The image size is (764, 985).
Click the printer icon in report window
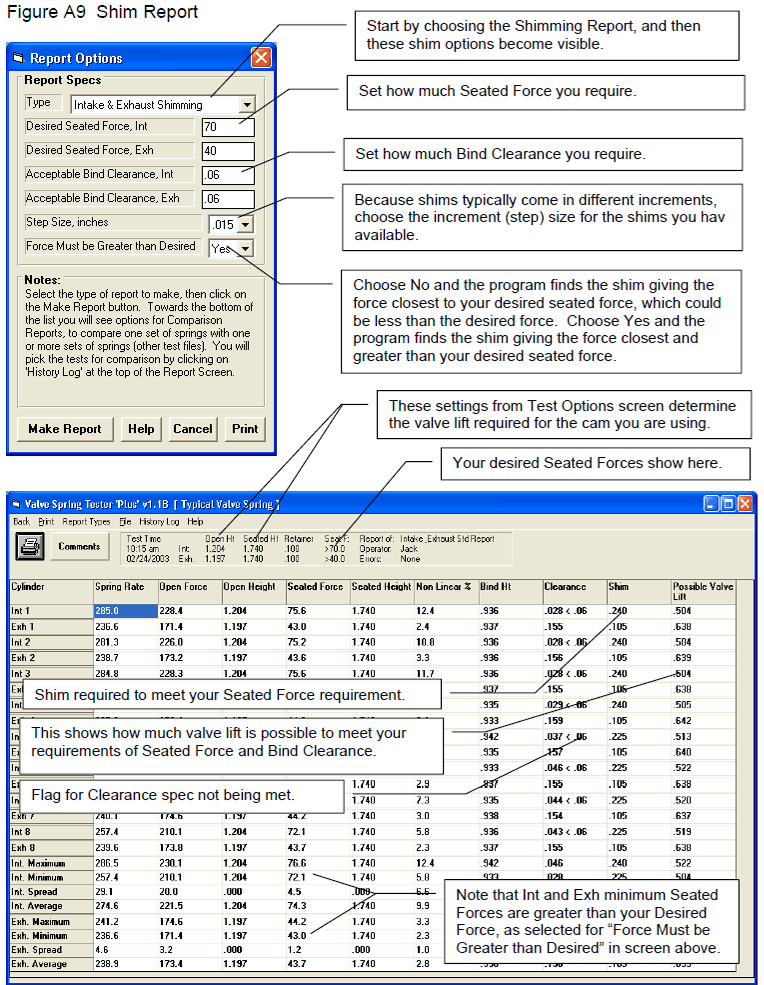pos(30,546)
